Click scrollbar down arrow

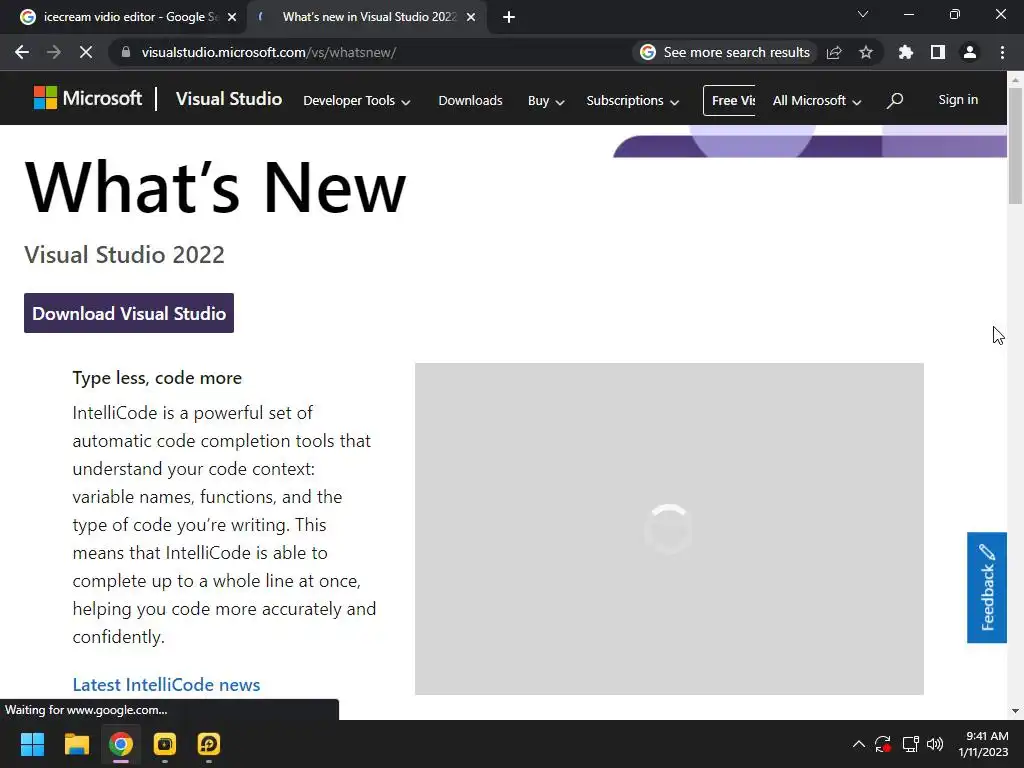coord(1015,711)
